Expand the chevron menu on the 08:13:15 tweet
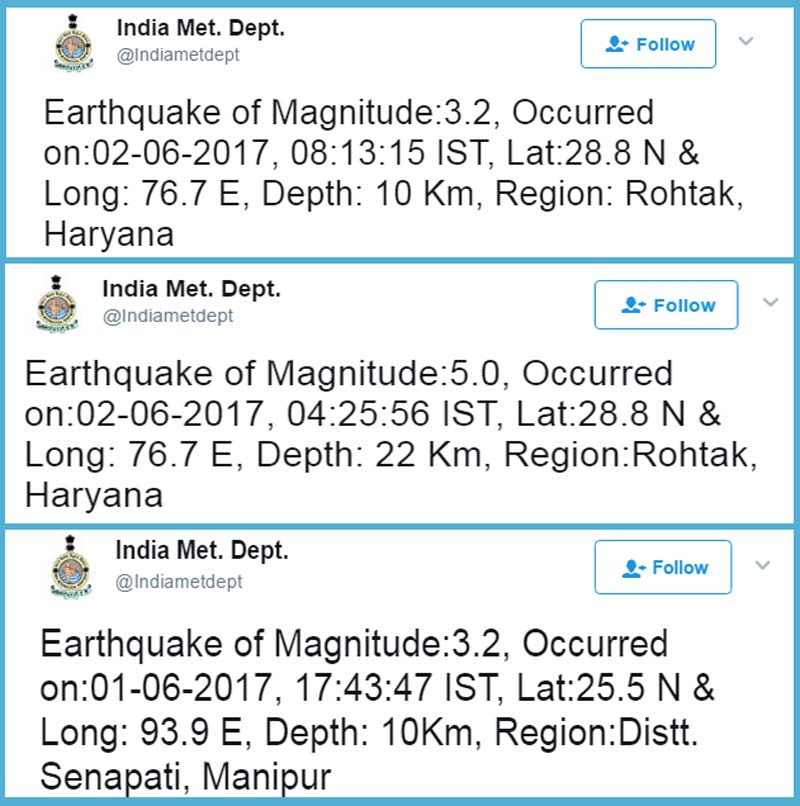This screenshot has width=800, height=806. (x=746, y=41)
